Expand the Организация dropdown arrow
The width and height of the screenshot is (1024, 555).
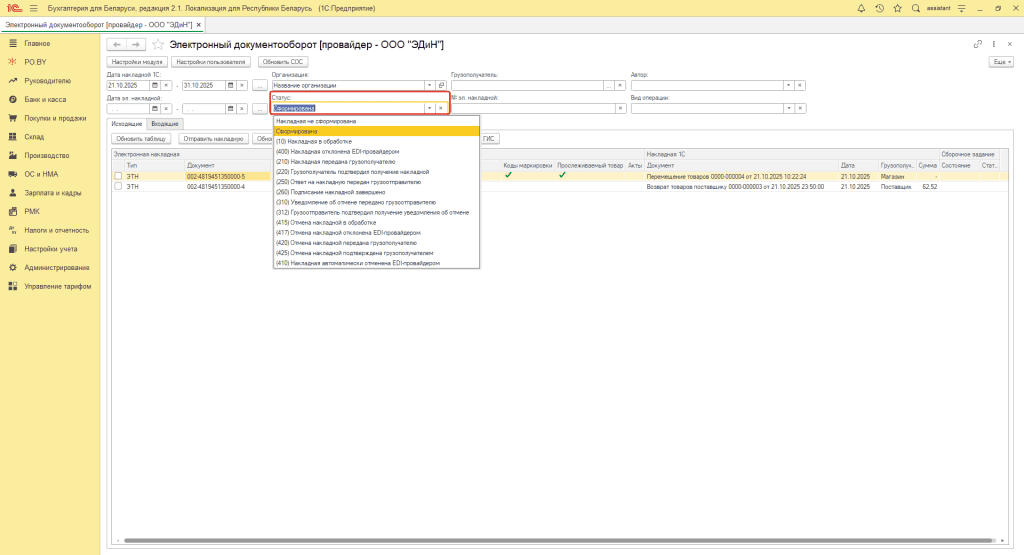(429, 85)
